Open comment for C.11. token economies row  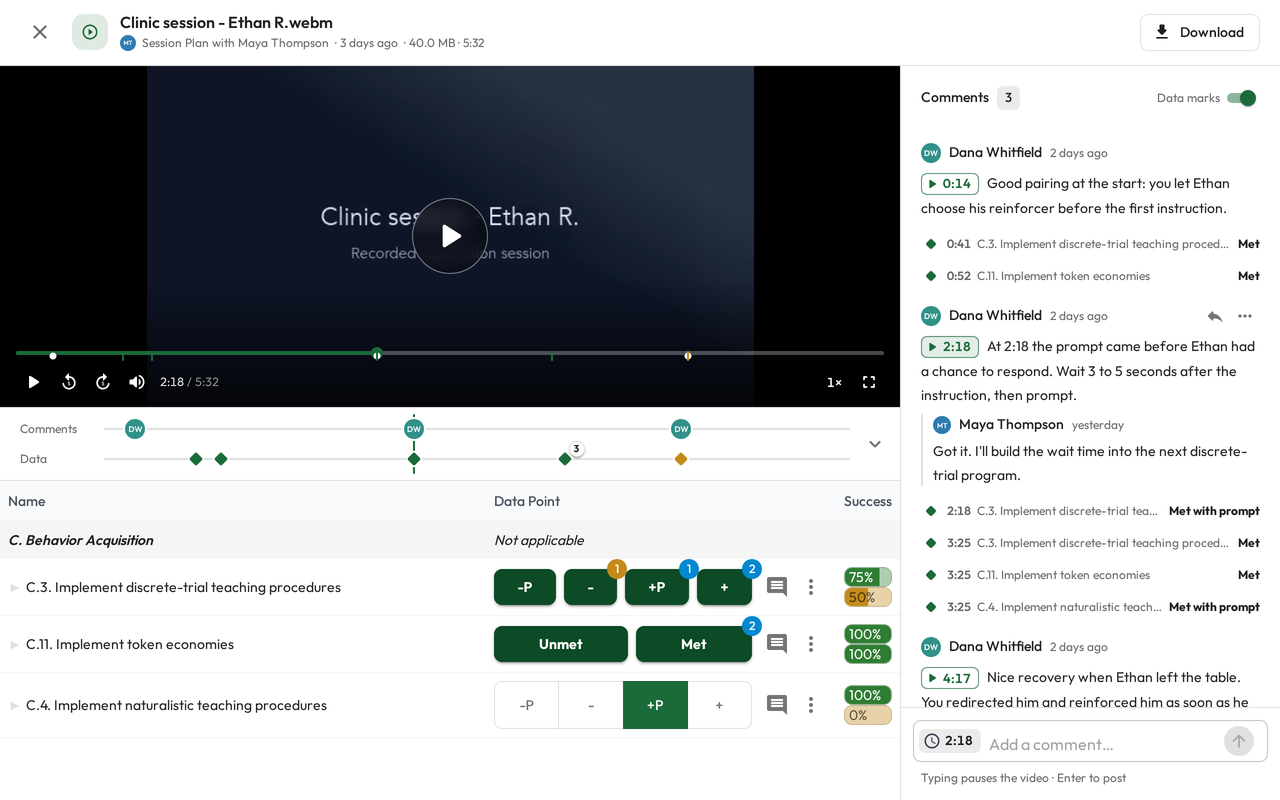coord(777,644)
